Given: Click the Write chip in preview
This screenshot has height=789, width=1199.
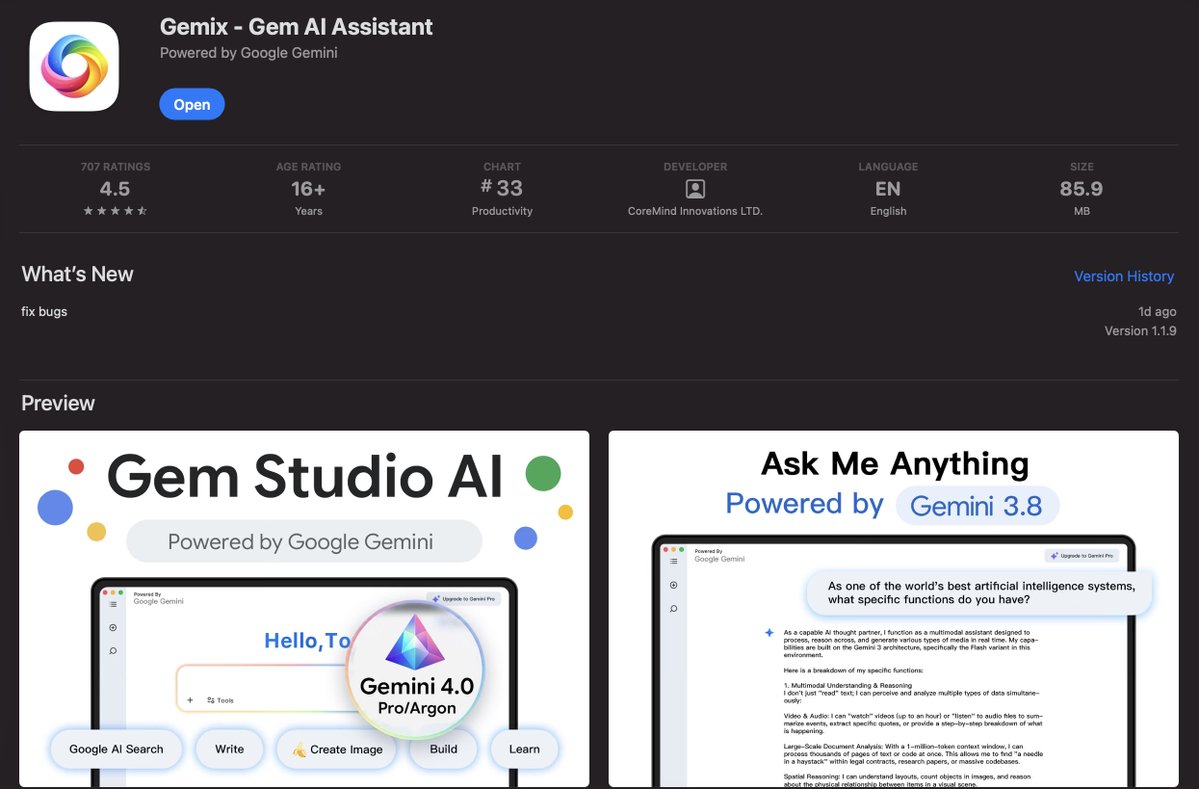Looking at the screenshot, I should 229,749.
